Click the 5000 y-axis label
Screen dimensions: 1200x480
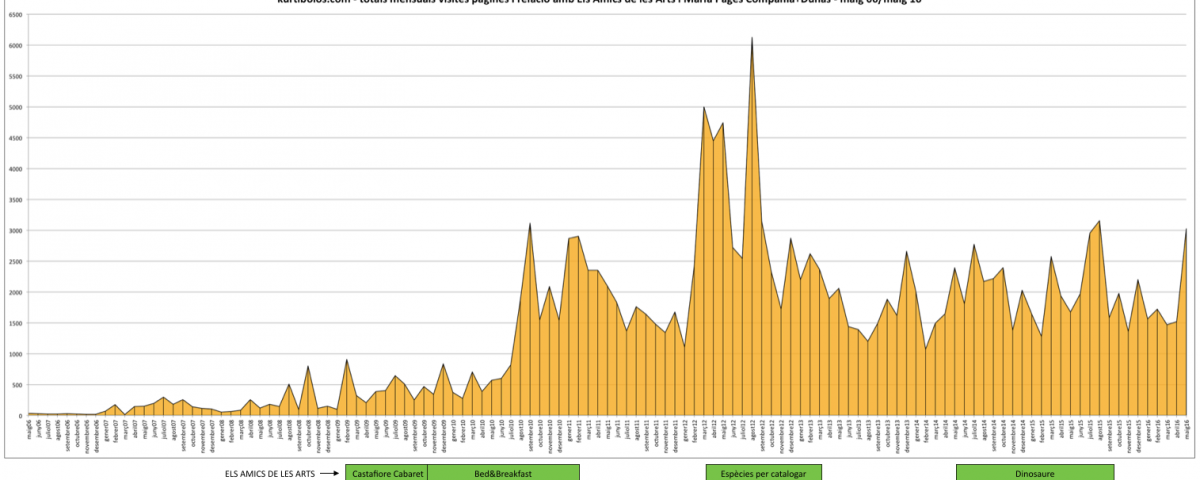point(13,107)
